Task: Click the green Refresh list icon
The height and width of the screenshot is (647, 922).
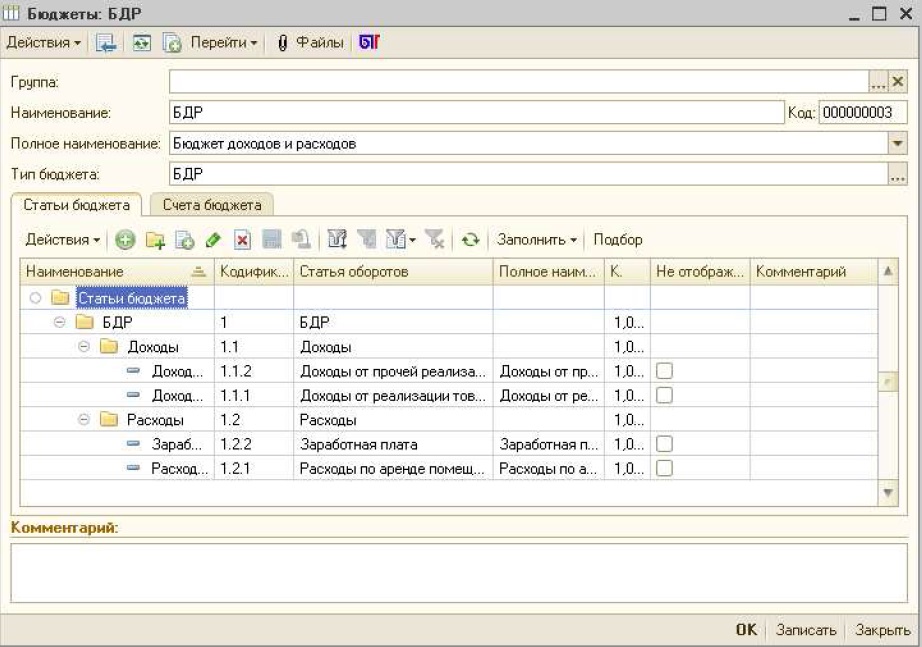Action: 470,239
